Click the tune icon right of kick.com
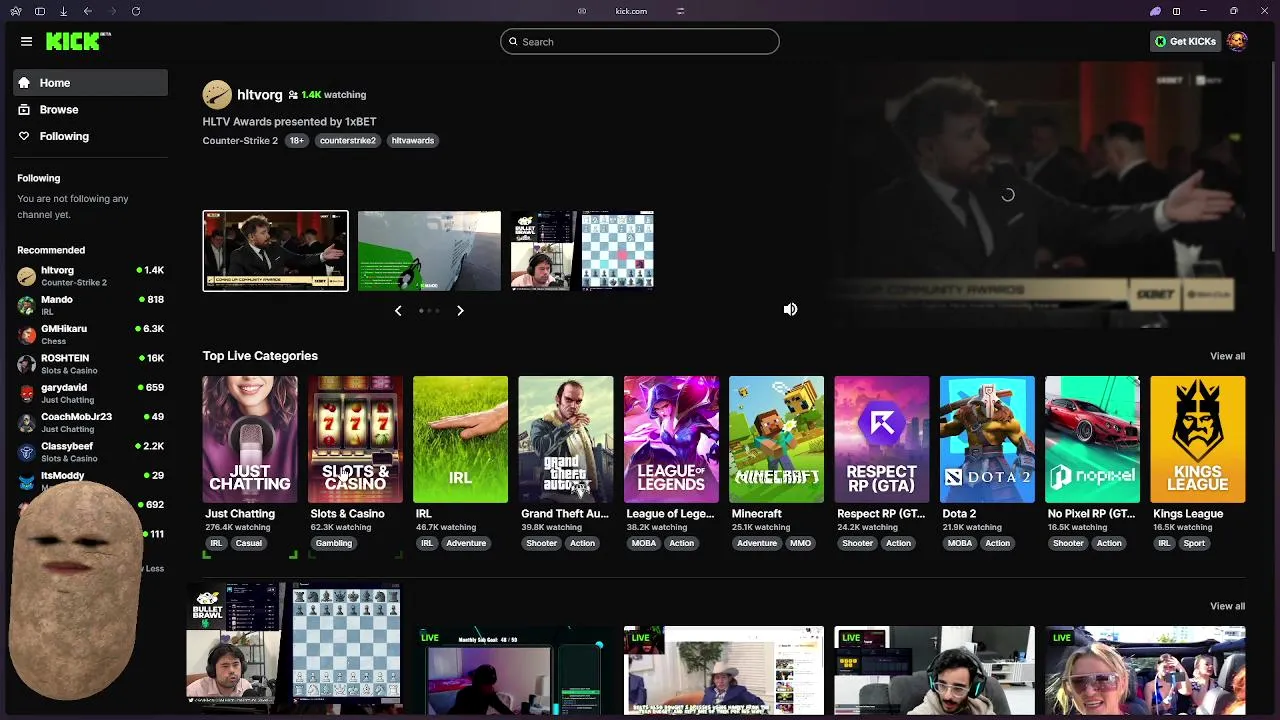Image resolution: width=1280 pixels, height=720 pixels. (680, 11)
